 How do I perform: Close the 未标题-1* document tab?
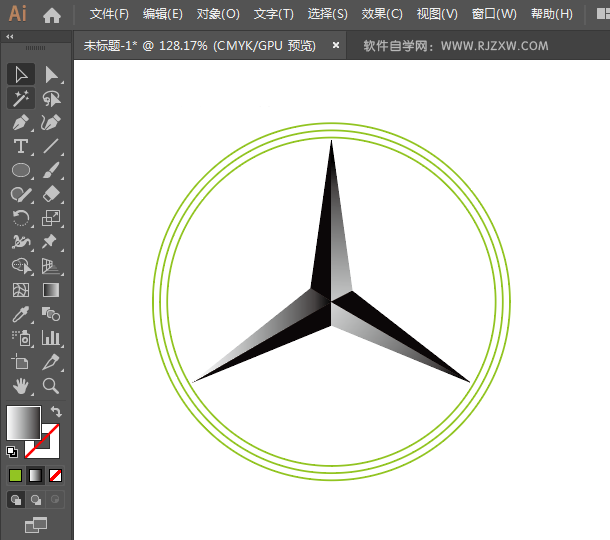point(336,46)
